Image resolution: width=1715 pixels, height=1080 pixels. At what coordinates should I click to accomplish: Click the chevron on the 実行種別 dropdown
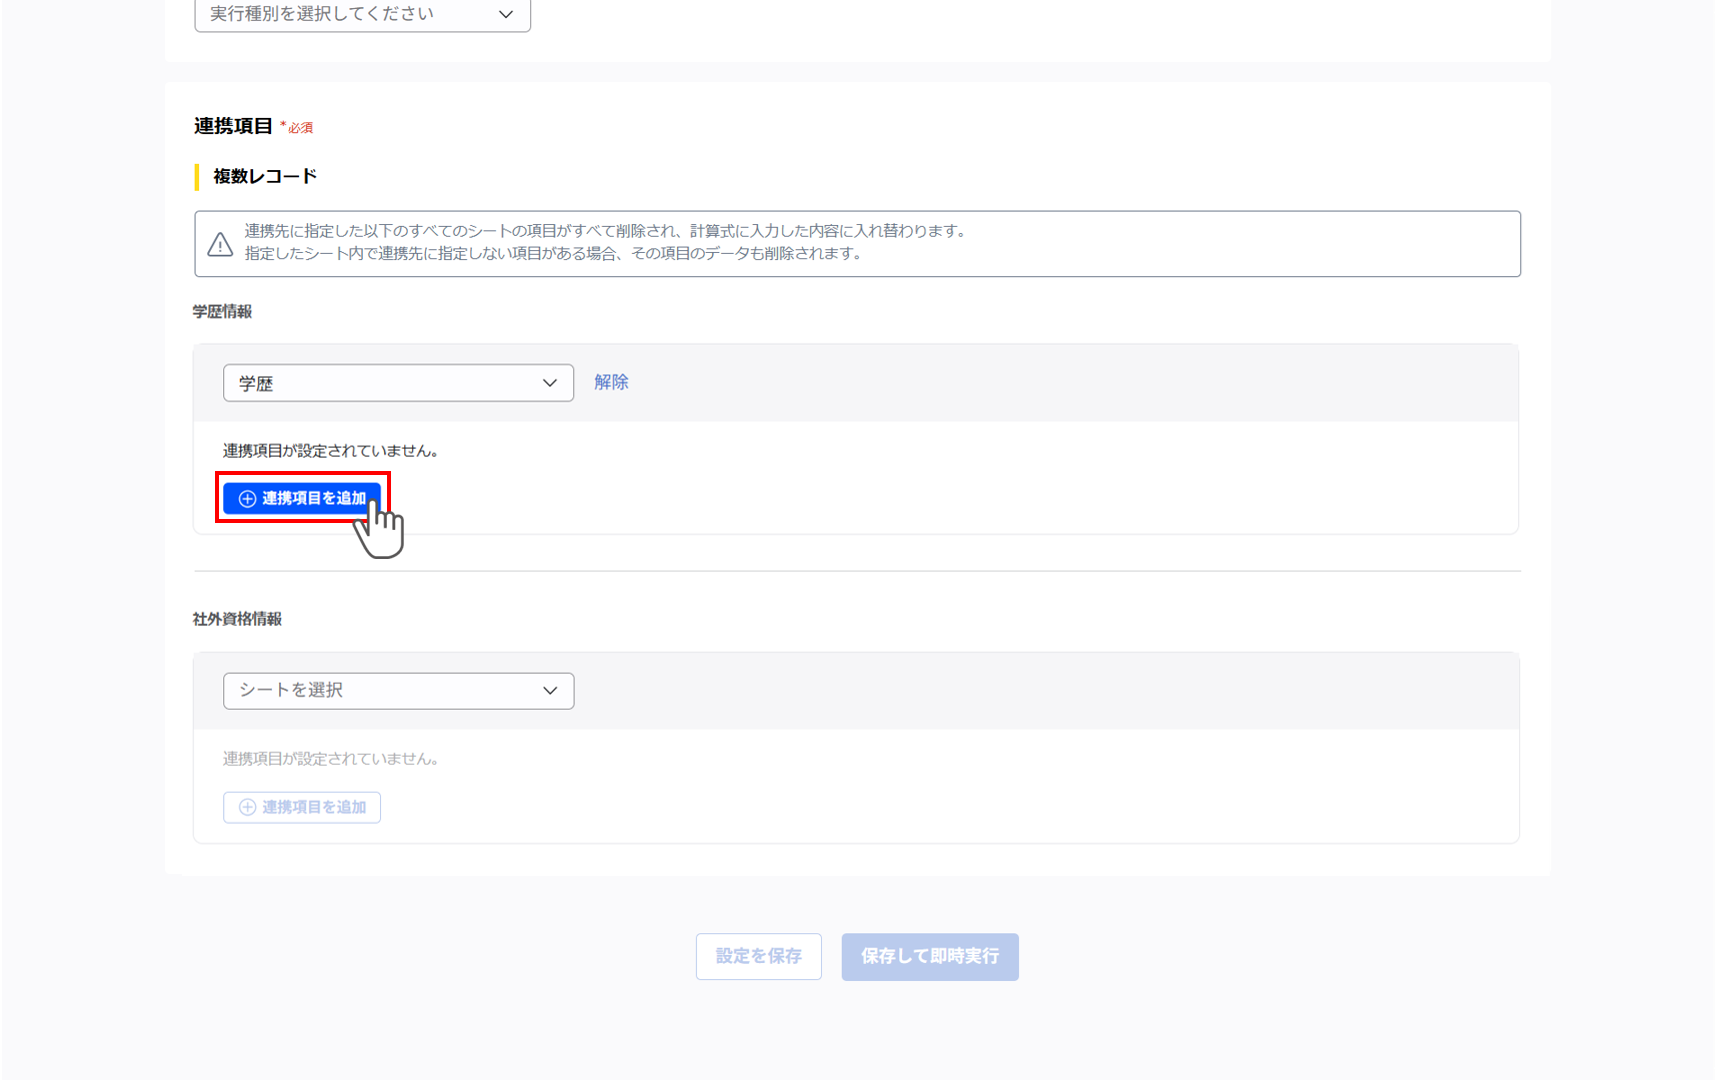click(506, 14)
